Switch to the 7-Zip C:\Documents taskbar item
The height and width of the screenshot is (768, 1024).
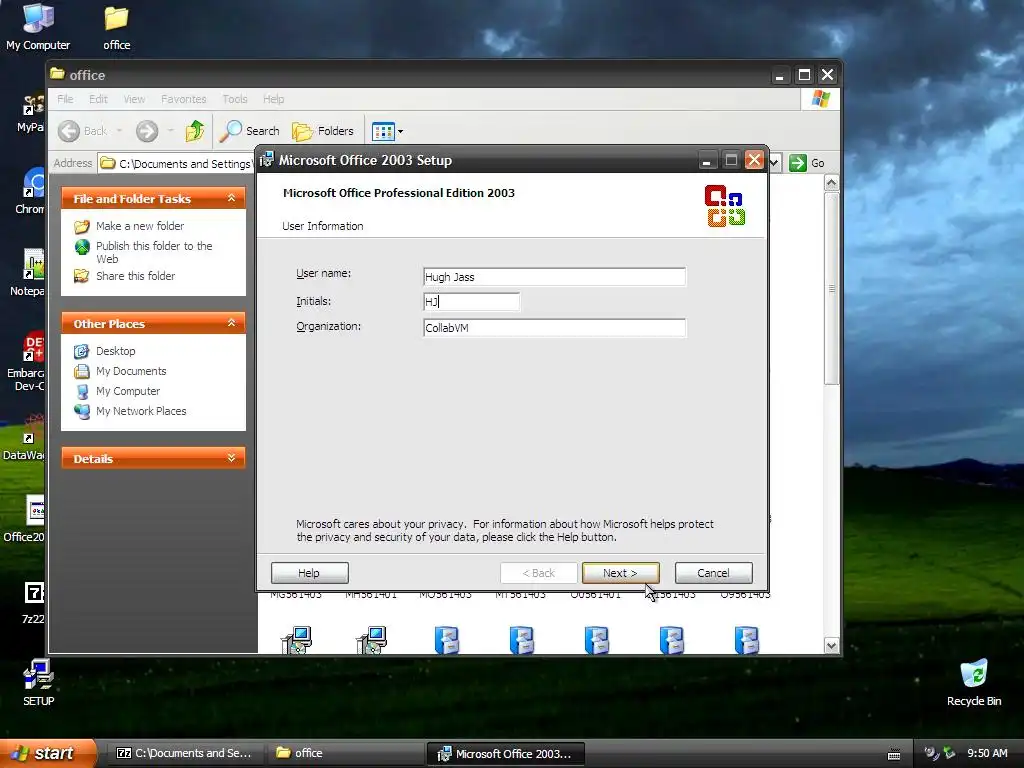[185, 753]
